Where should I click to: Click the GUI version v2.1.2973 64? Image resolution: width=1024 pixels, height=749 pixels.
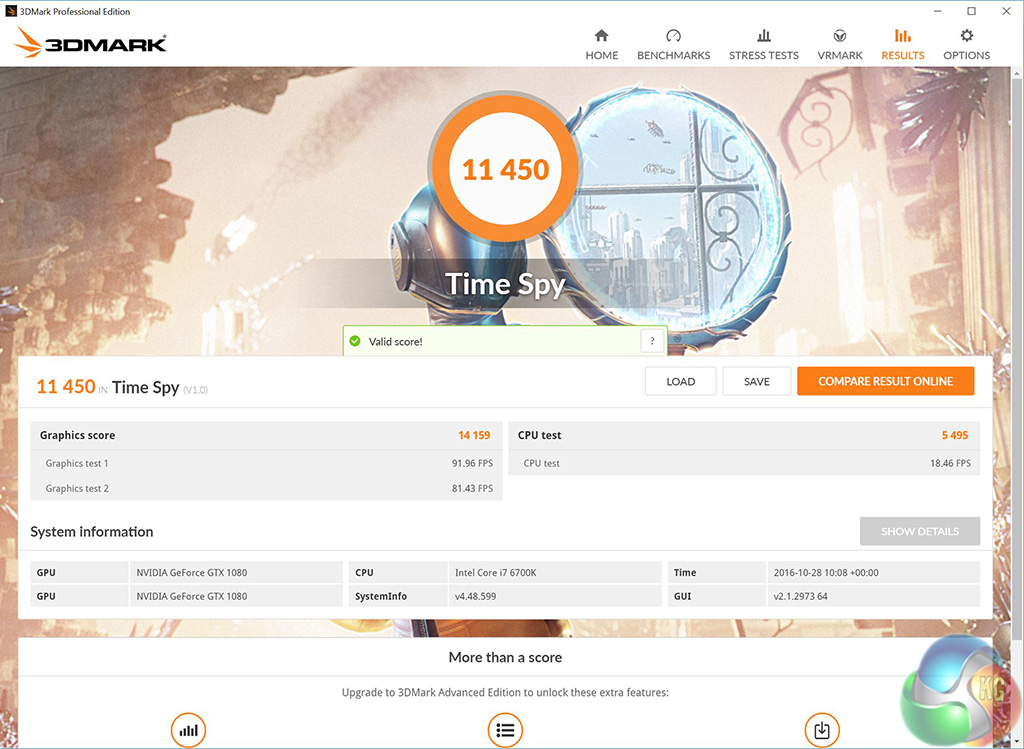pos(800,596)
